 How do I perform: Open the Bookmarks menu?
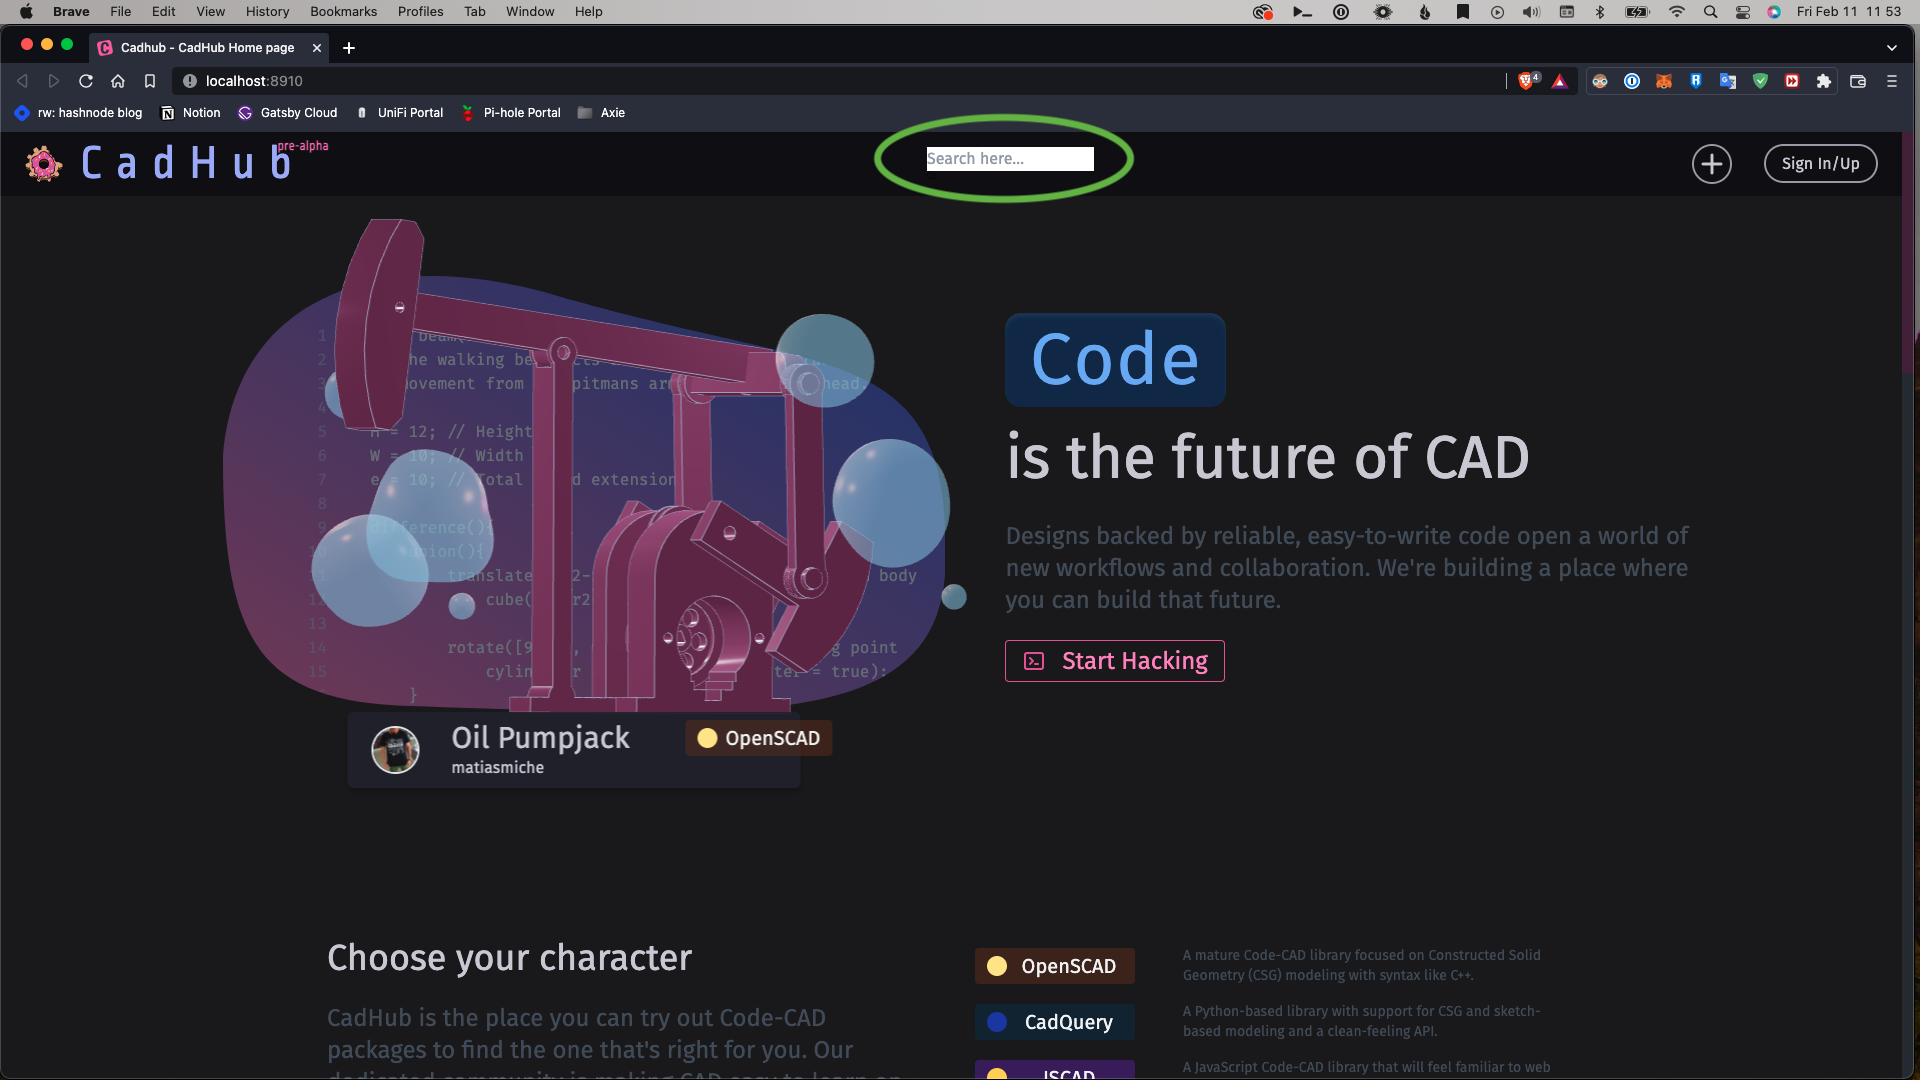coord(343,12)
